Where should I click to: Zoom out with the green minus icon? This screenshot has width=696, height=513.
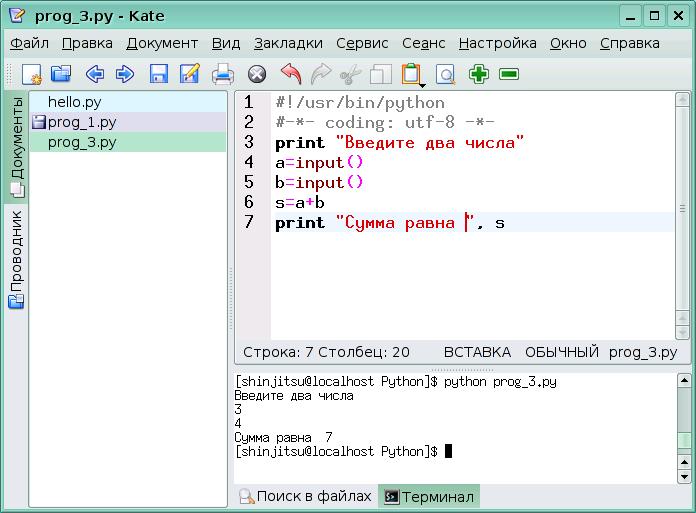509,74
